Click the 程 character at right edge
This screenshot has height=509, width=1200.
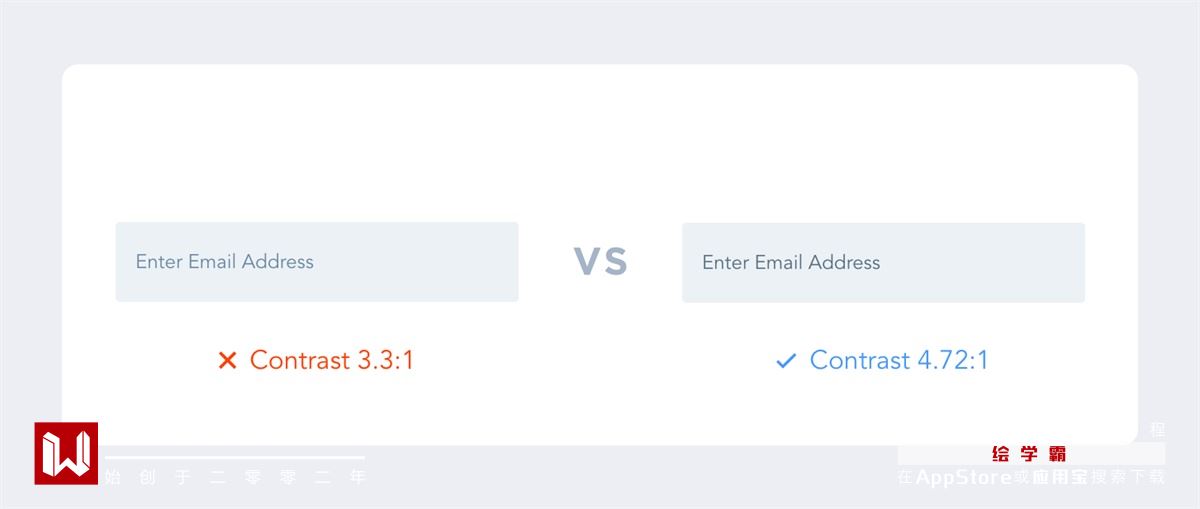coord(1157,430)
